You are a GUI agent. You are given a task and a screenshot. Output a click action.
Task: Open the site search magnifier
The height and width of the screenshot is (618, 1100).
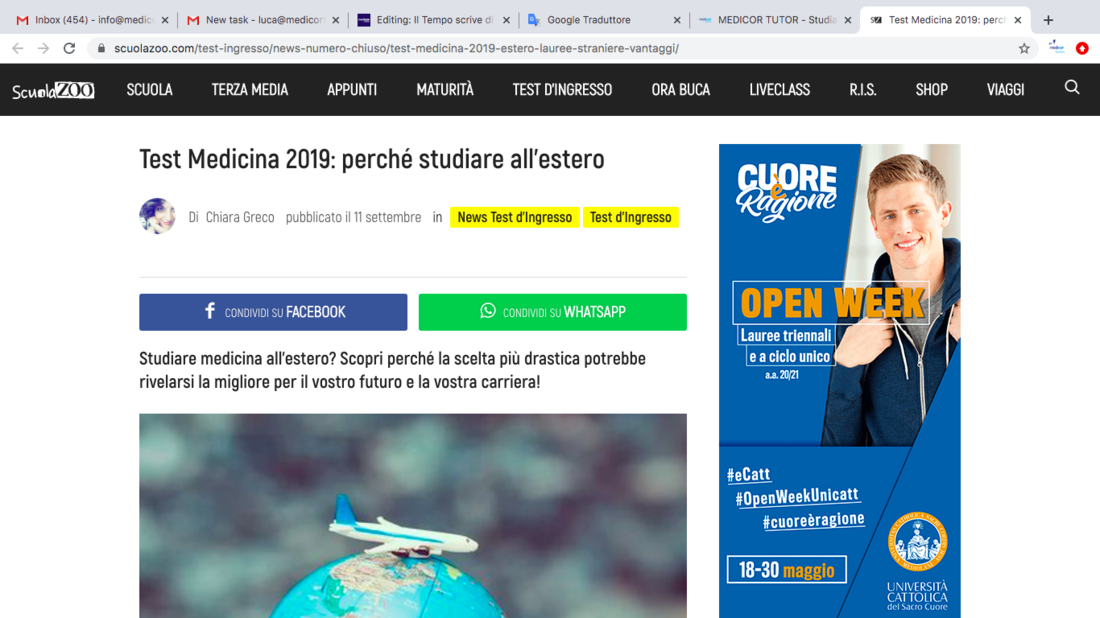(1072, 88)
